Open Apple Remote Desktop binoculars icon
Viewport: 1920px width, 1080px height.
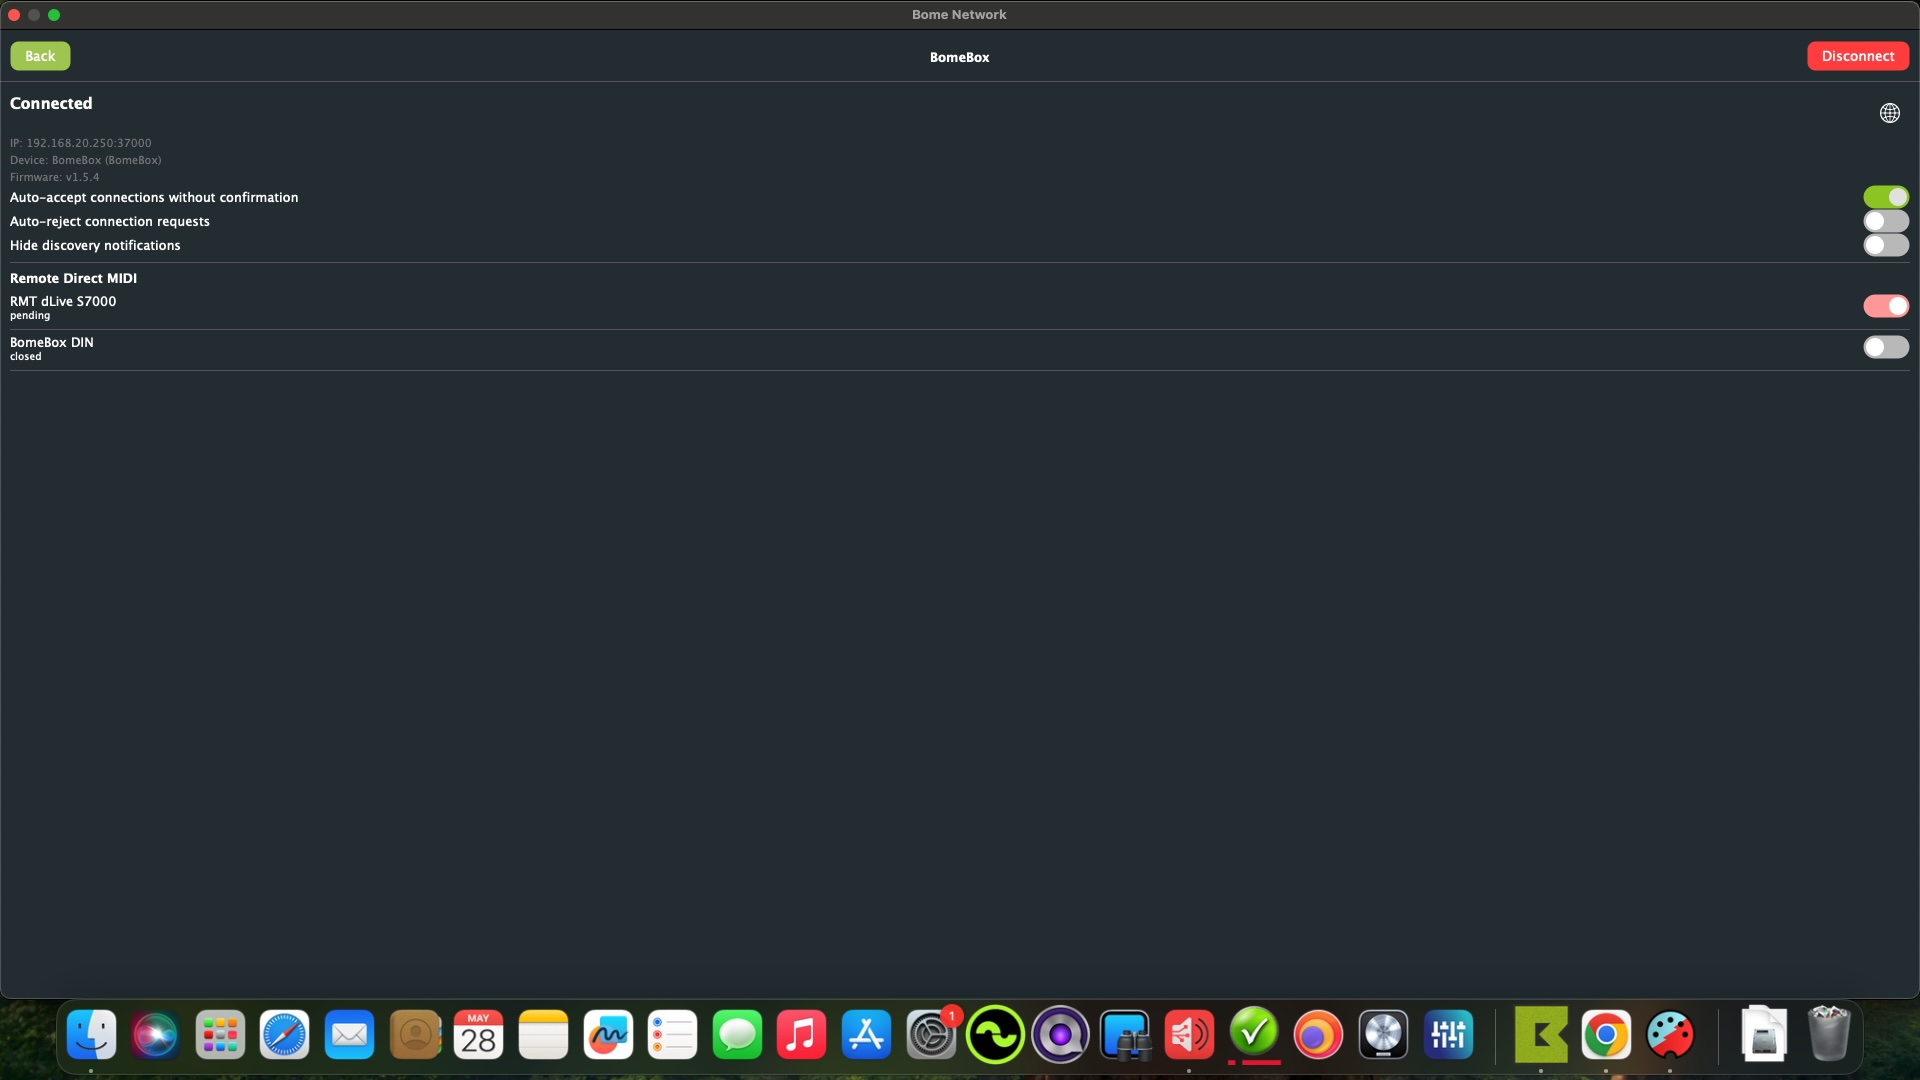pyautogui.click(x=1125, y=1034)
